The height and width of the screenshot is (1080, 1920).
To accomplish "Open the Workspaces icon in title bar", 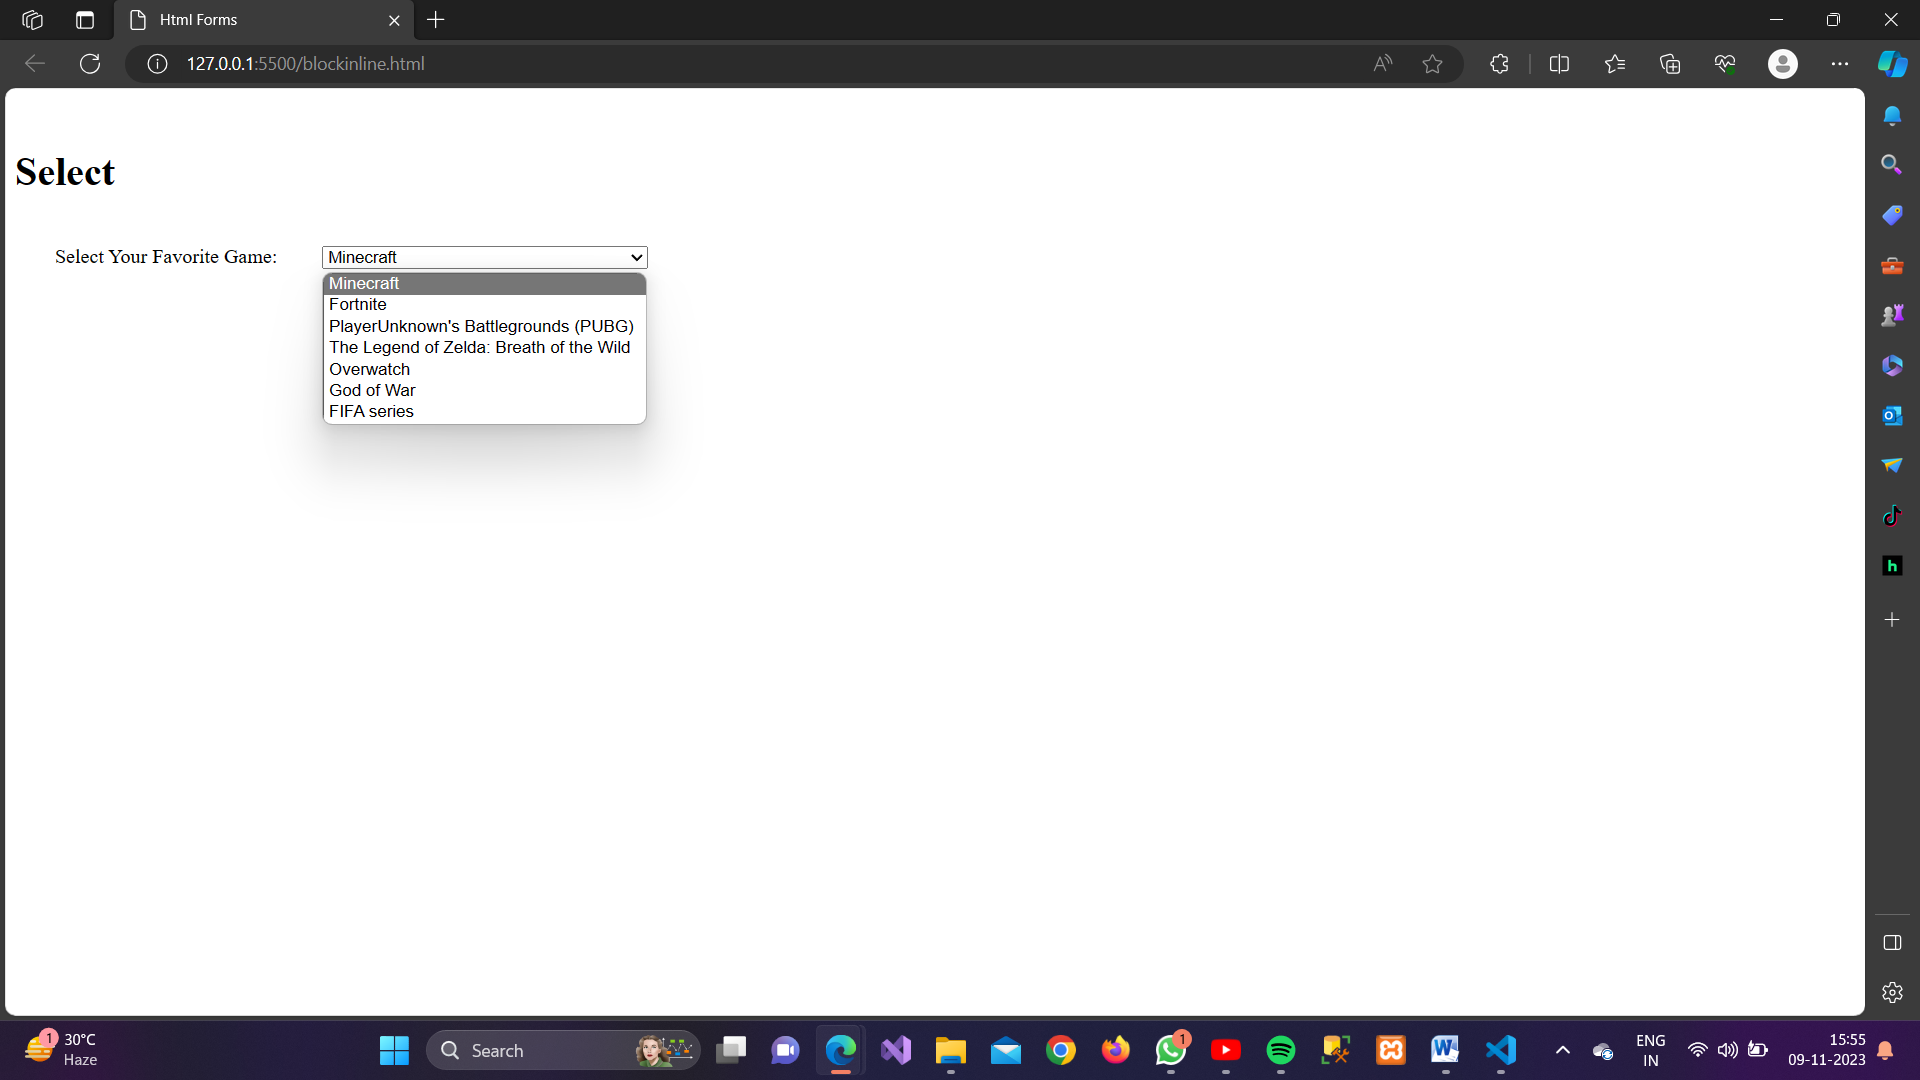I will click(32, 20).
